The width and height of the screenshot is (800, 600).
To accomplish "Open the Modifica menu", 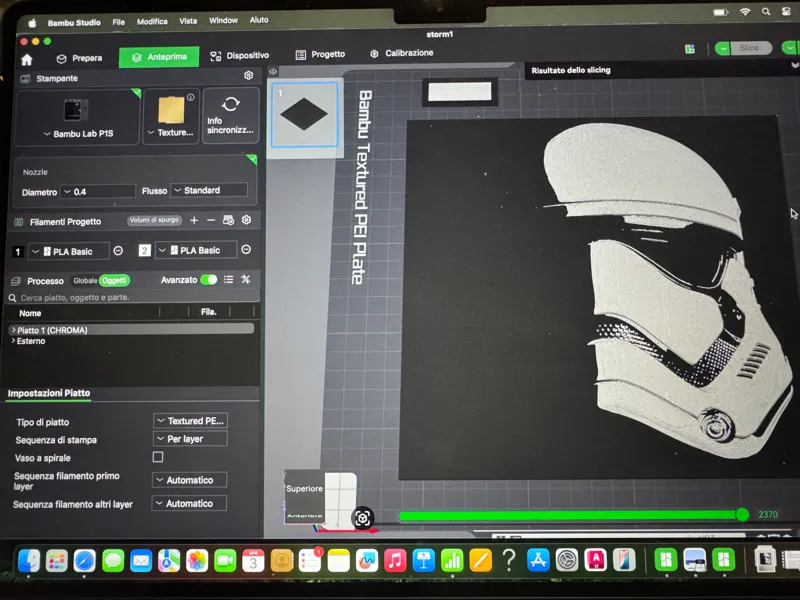I will [x=152, y=21].
